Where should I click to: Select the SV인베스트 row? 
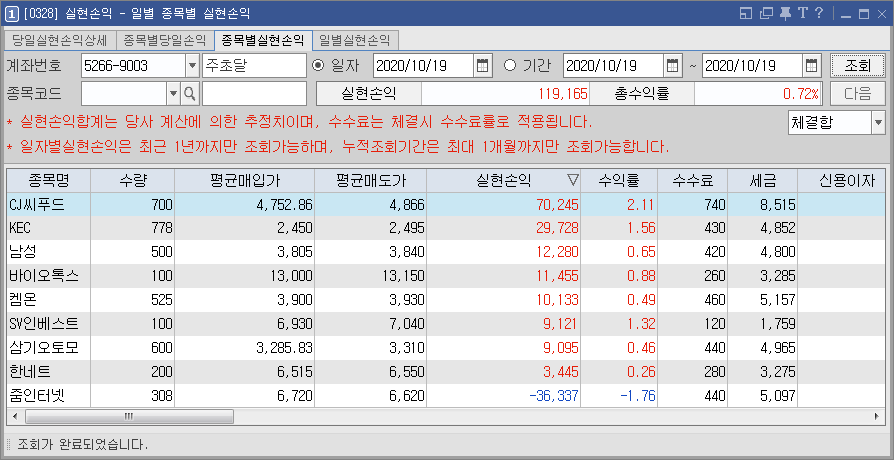pyautogui.click(x=446, y=324)
